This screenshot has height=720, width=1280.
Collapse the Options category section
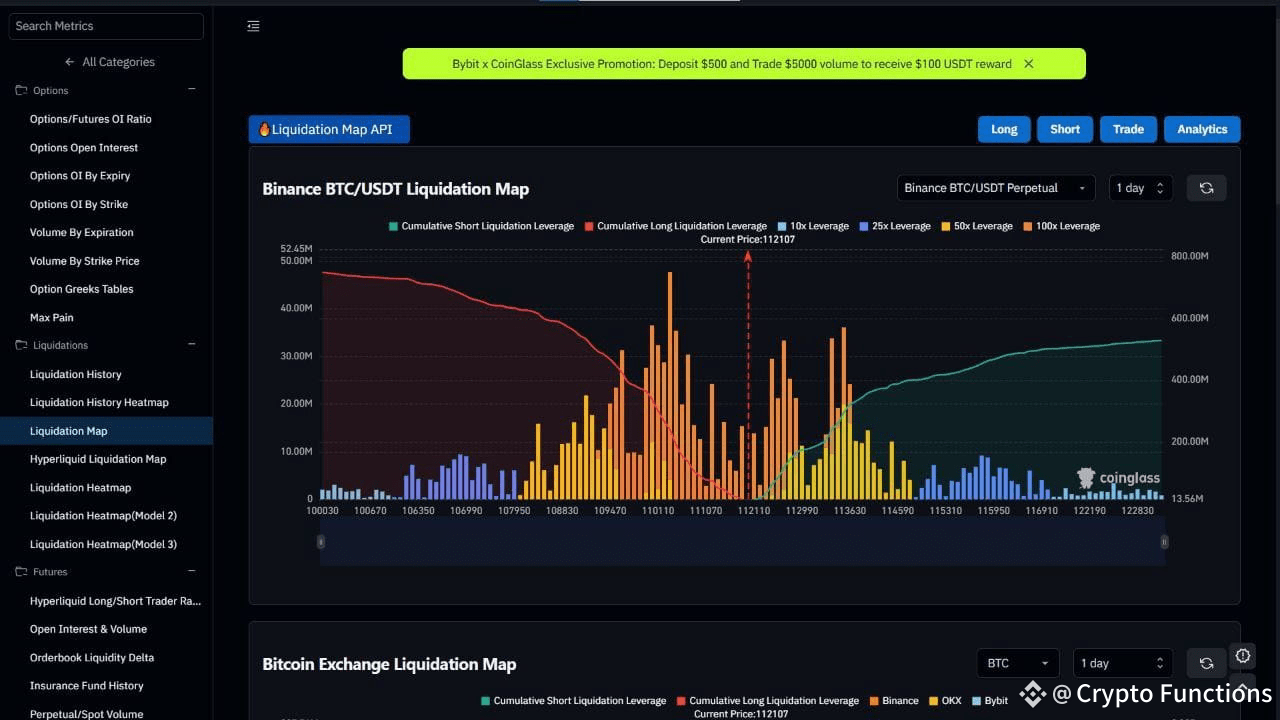192,90
